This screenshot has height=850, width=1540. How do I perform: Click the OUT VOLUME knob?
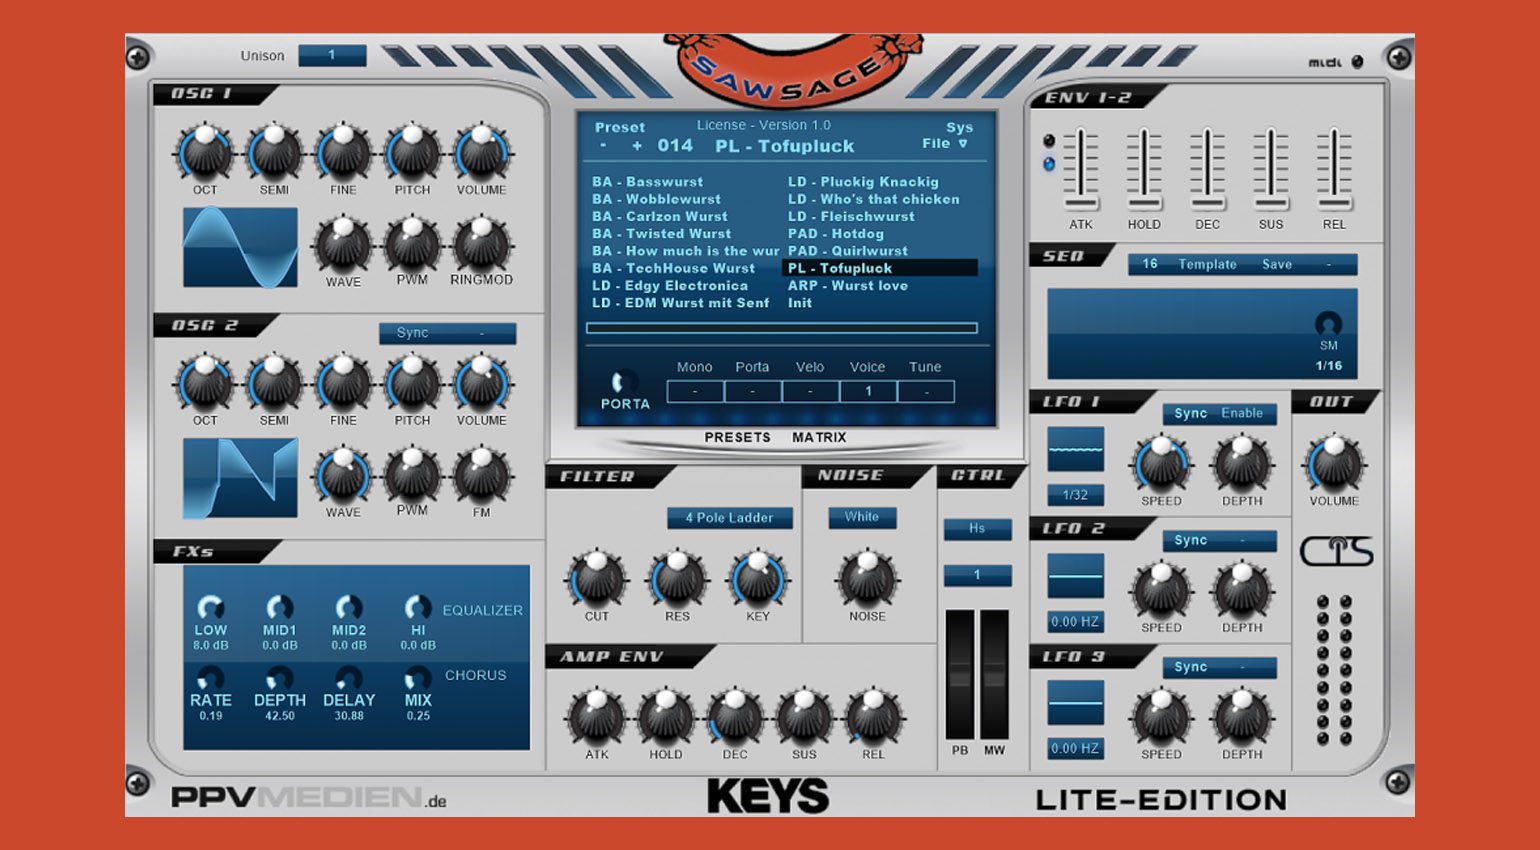(x=1334, y=463)
